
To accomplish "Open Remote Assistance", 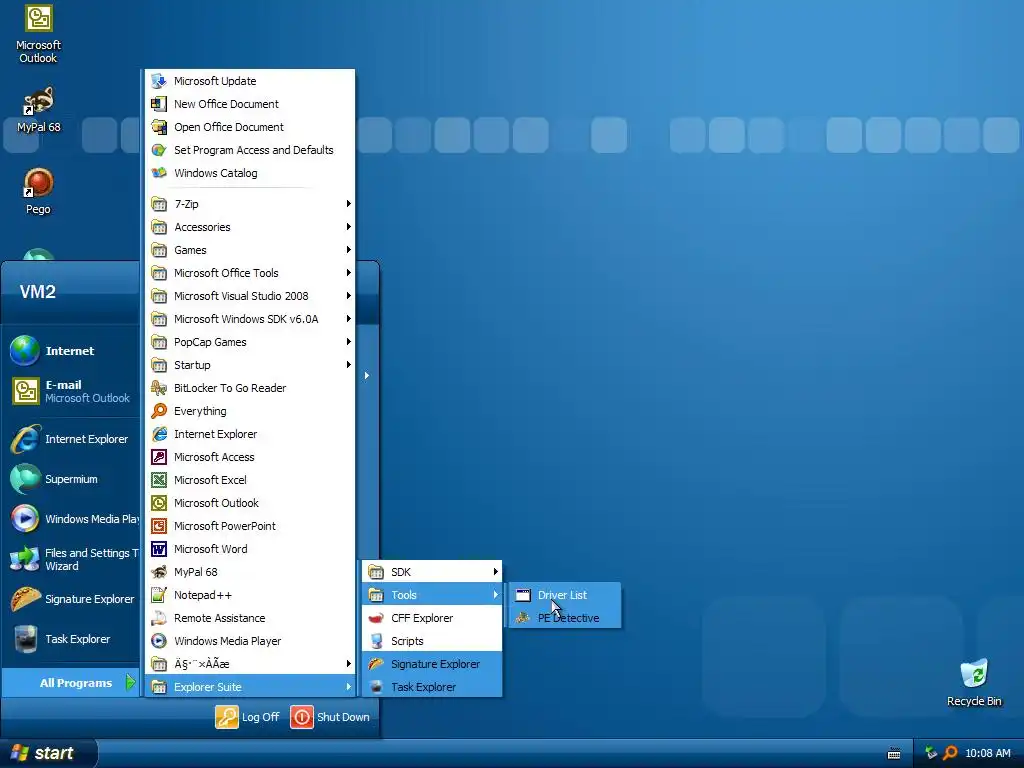I will click(251, 618).
